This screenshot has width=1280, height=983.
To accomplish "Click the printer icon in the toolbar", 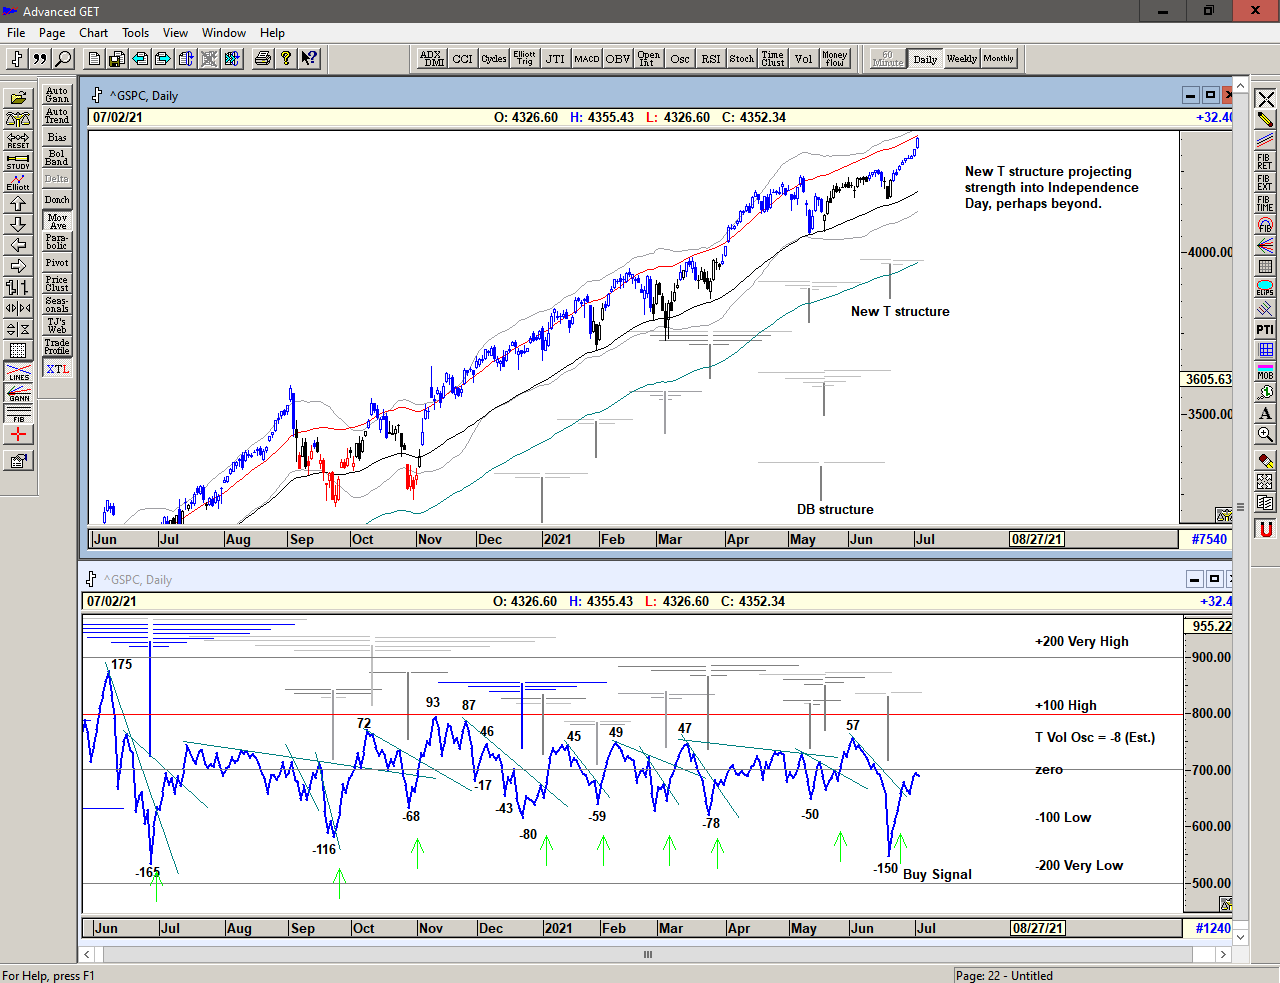I will click(x=262, y=59).
